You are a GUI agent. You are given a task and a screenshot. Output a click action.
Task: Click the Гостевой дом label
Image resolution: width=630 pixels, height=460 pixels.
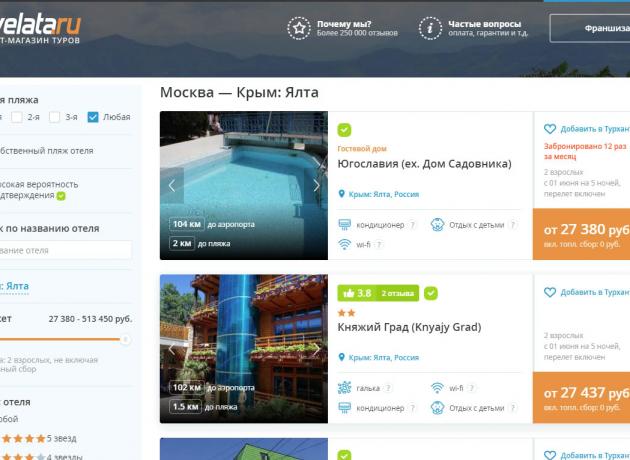coord(362,149)
